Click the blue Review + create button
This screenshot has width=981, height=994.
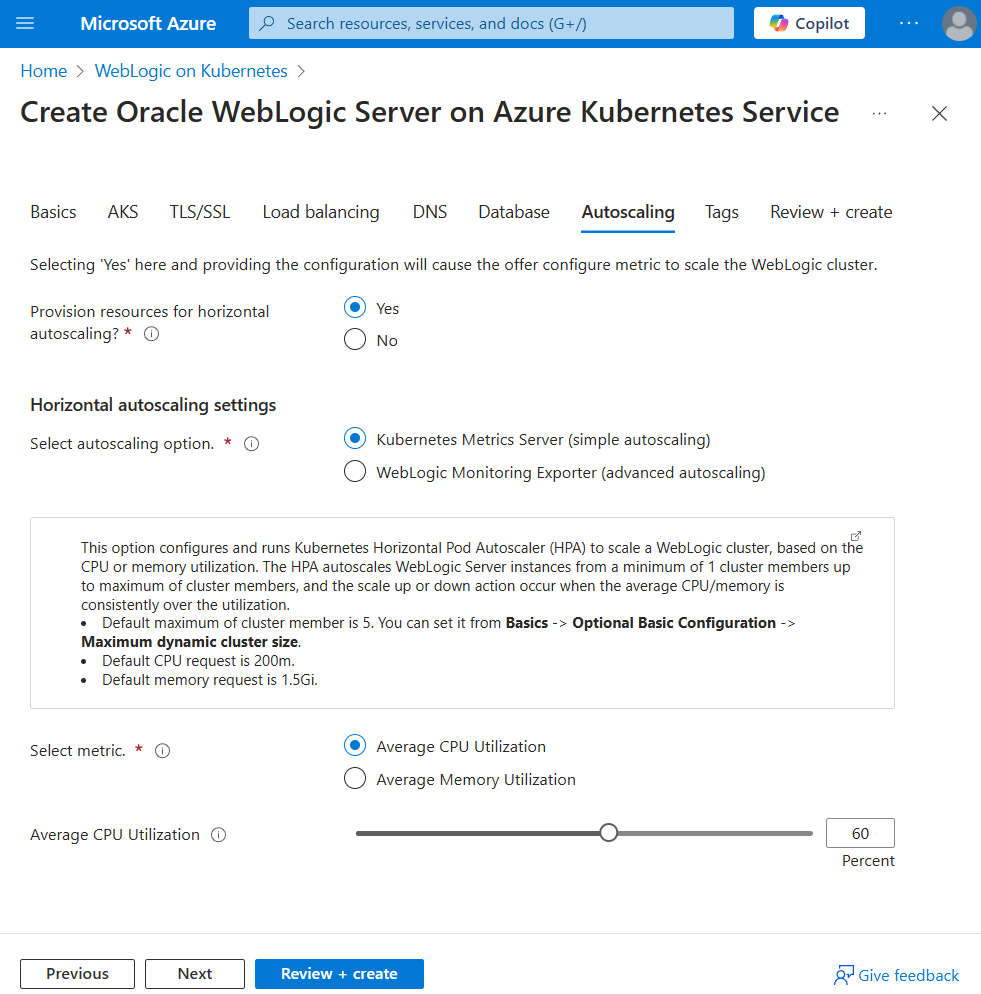click(339, 974)
